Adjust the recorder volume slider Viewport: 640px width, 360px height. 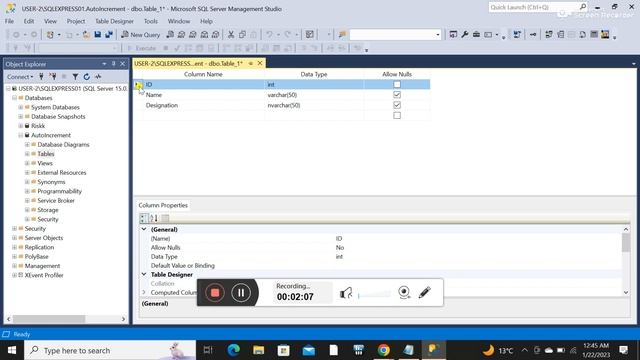[x=374, y=294]
